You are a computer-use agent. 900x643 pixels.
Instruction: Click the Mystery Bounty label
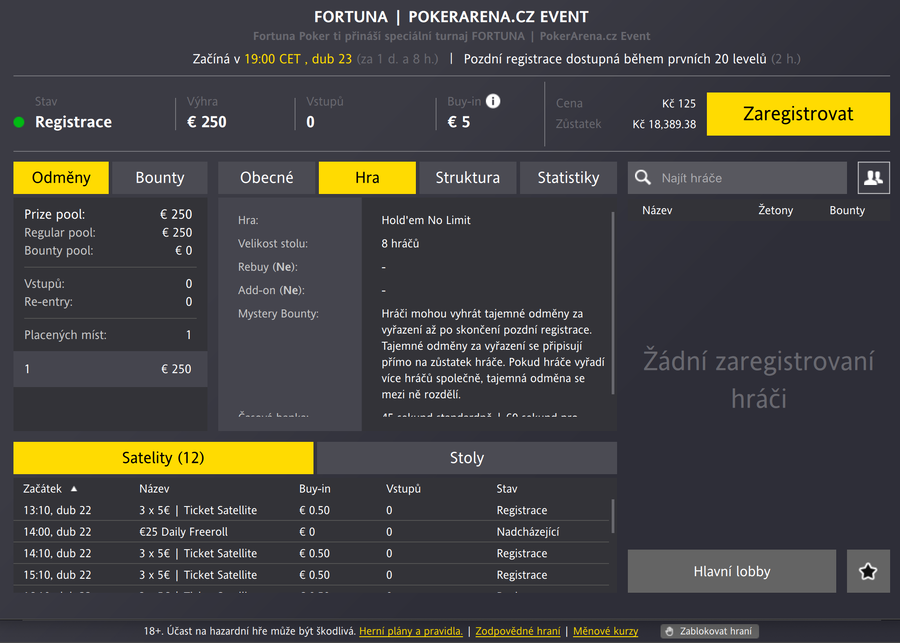click(278, 313)
